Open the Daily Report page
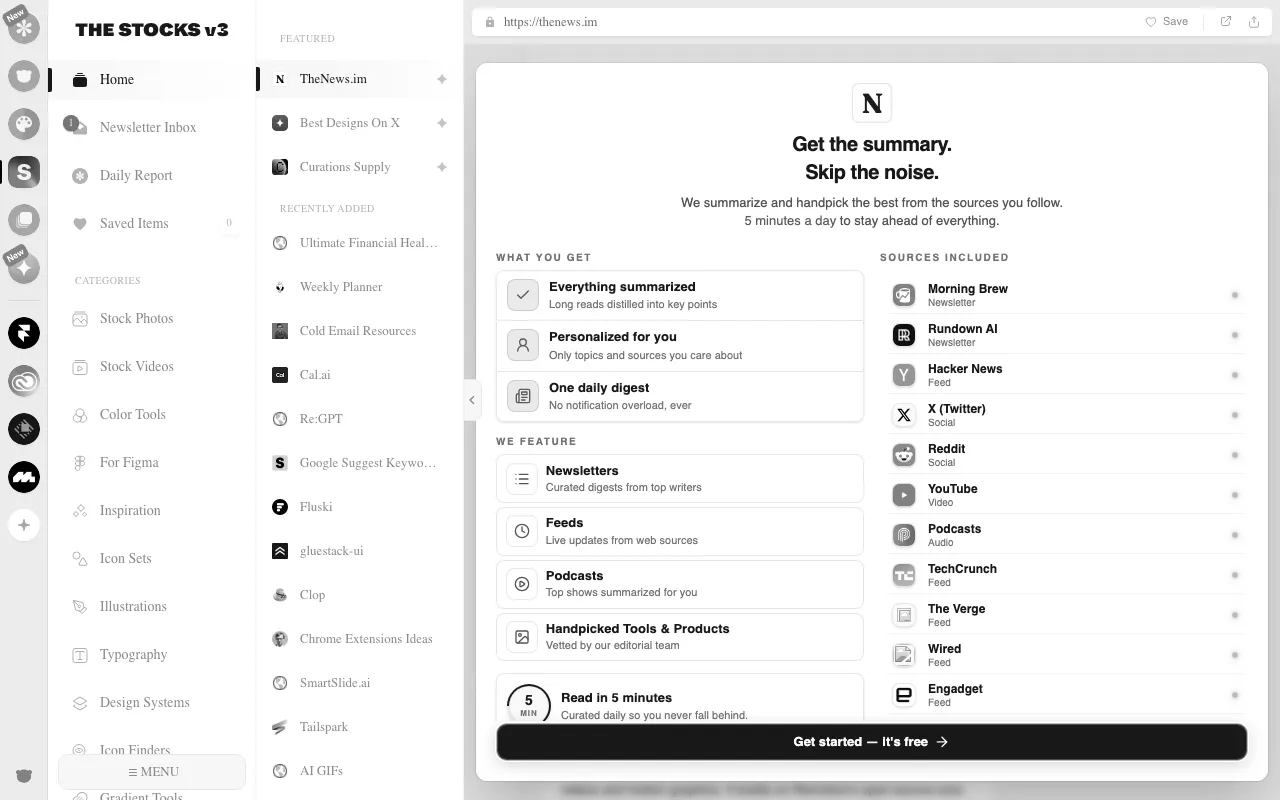This screenshot has height=800, width=1280. [x=152, y=175]
